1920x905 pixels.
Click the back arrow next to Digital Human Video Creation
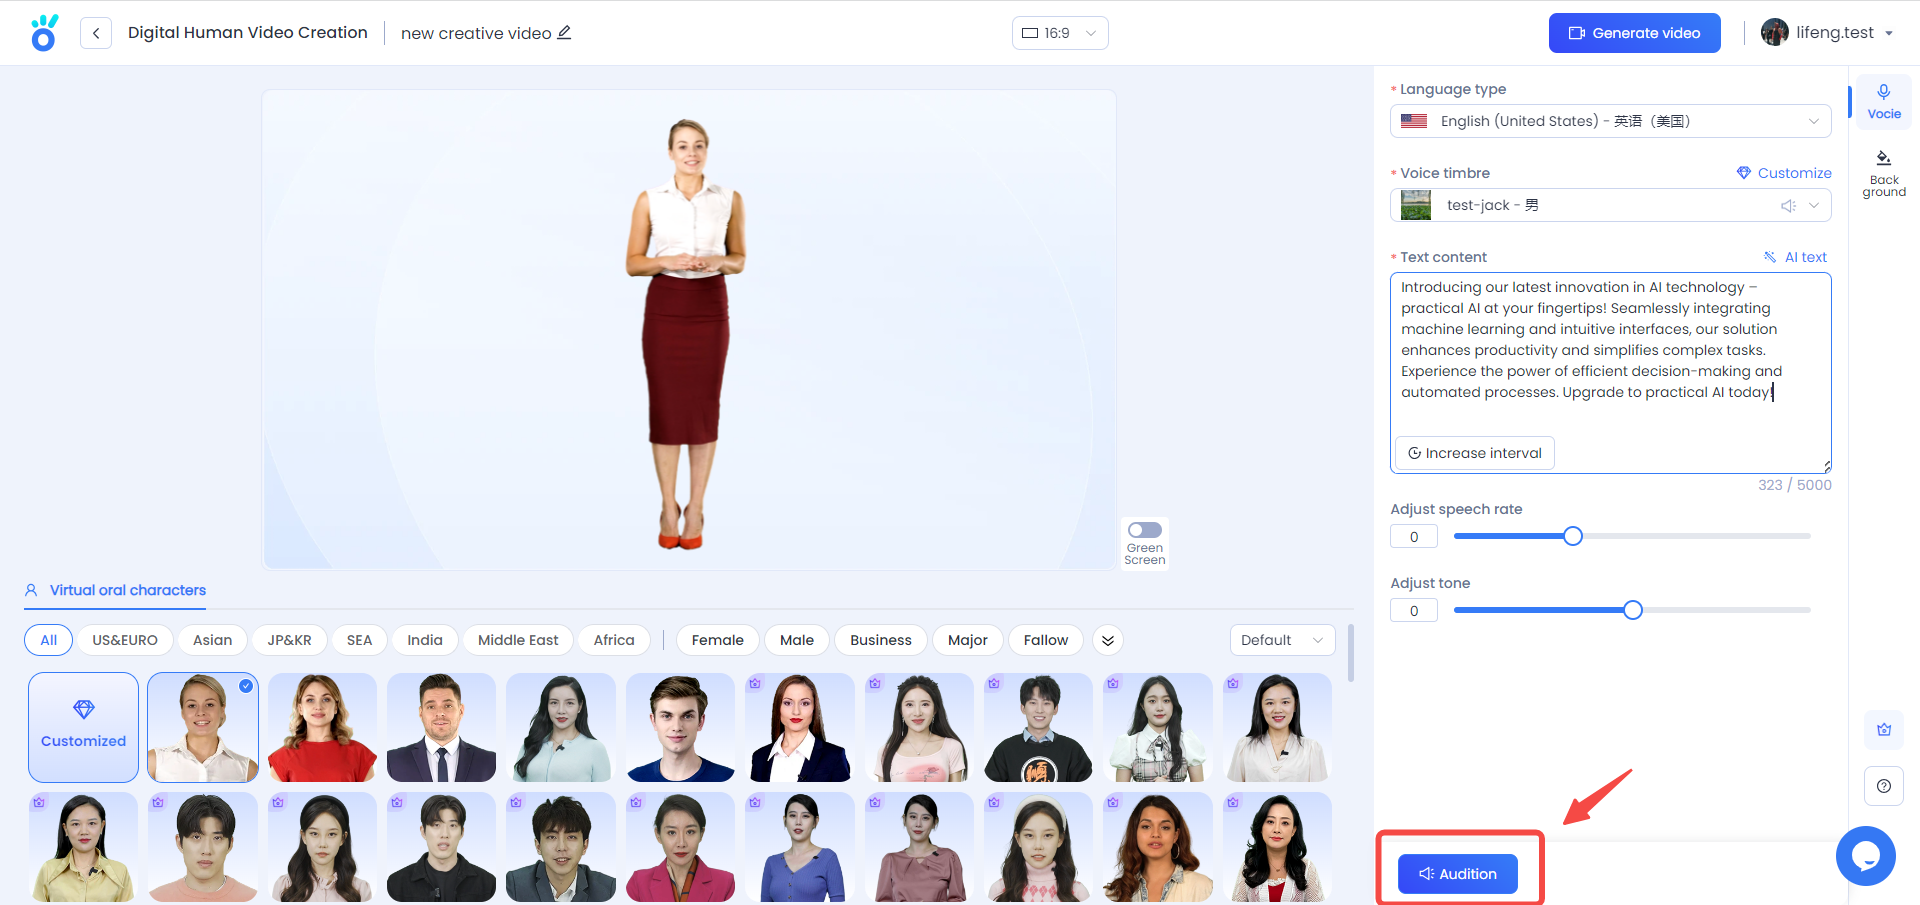(96, 33)
